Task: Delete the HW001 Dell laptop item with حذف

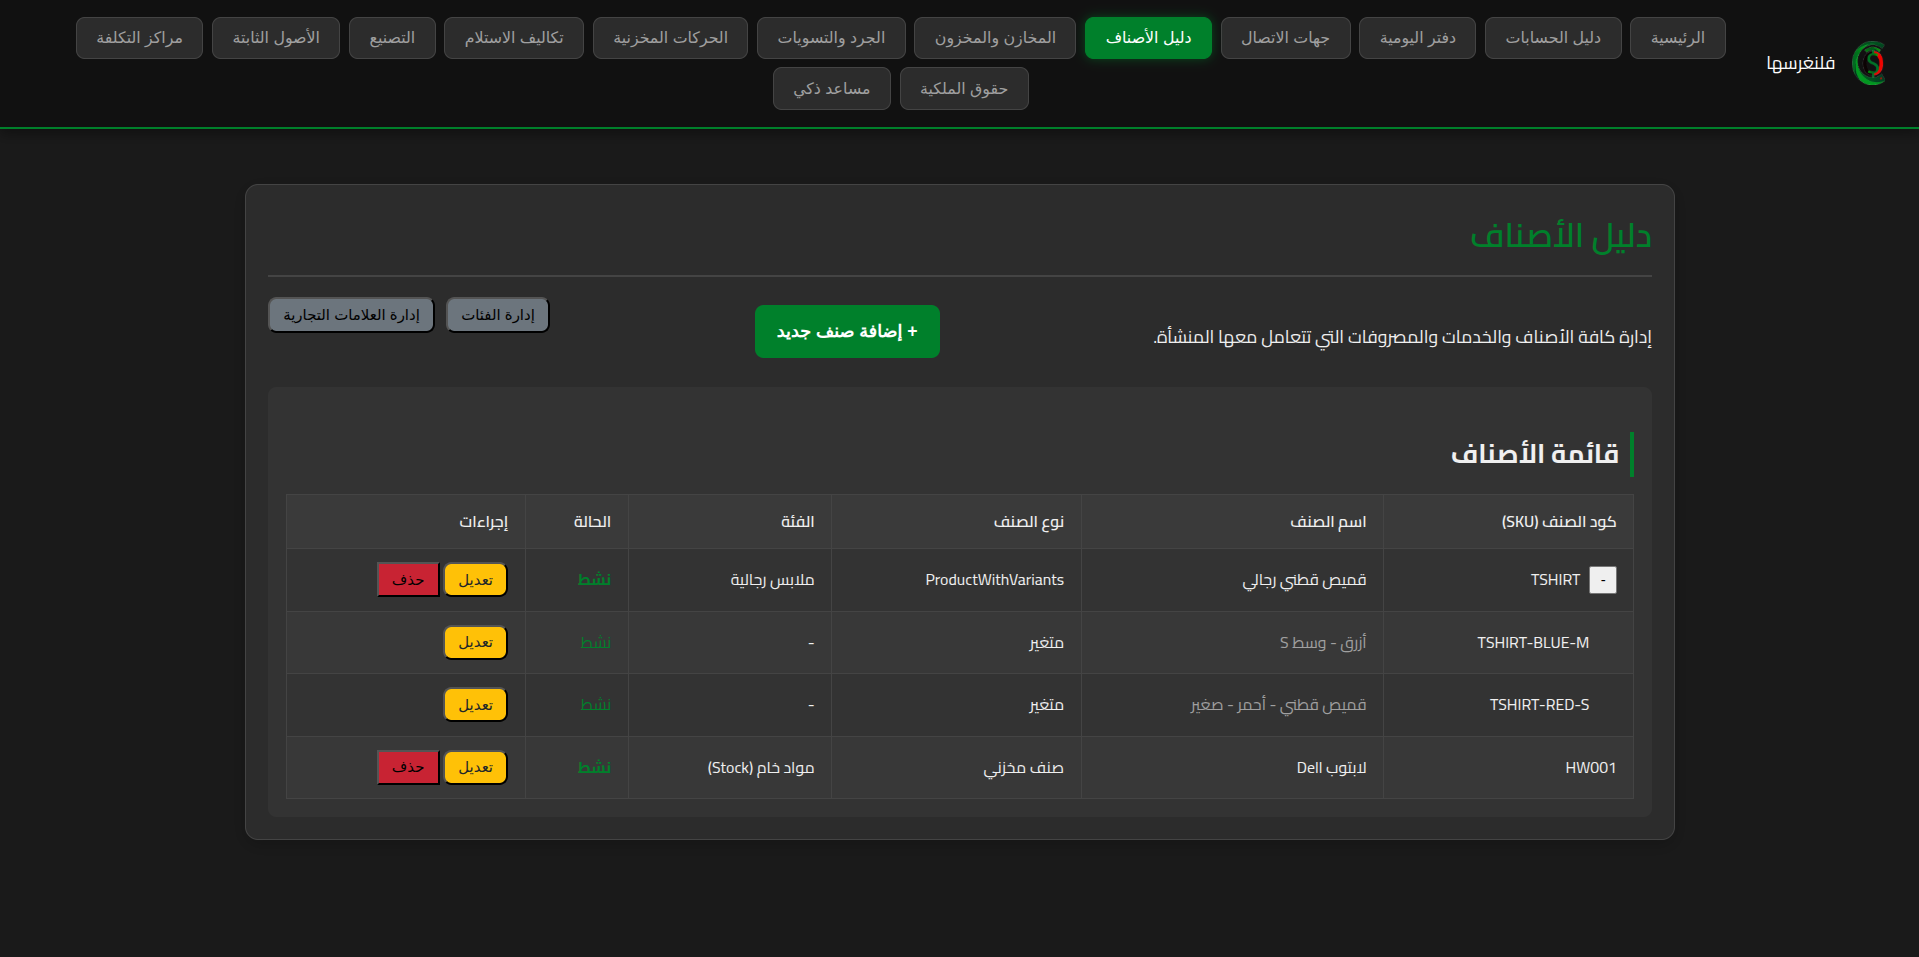Action: click(407, 767)
